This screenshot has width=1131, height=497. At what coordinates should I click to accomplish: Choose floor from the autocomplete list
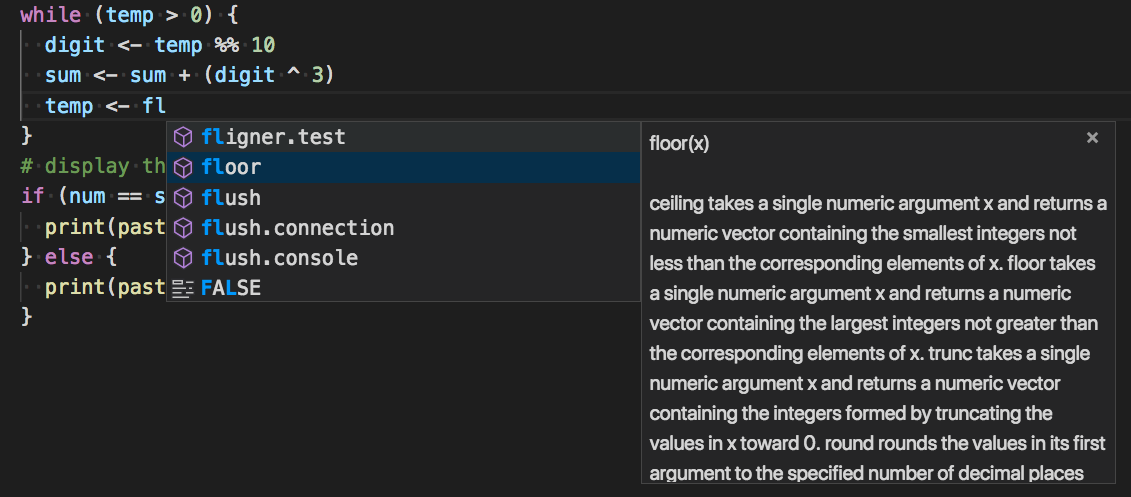(231, 167)
